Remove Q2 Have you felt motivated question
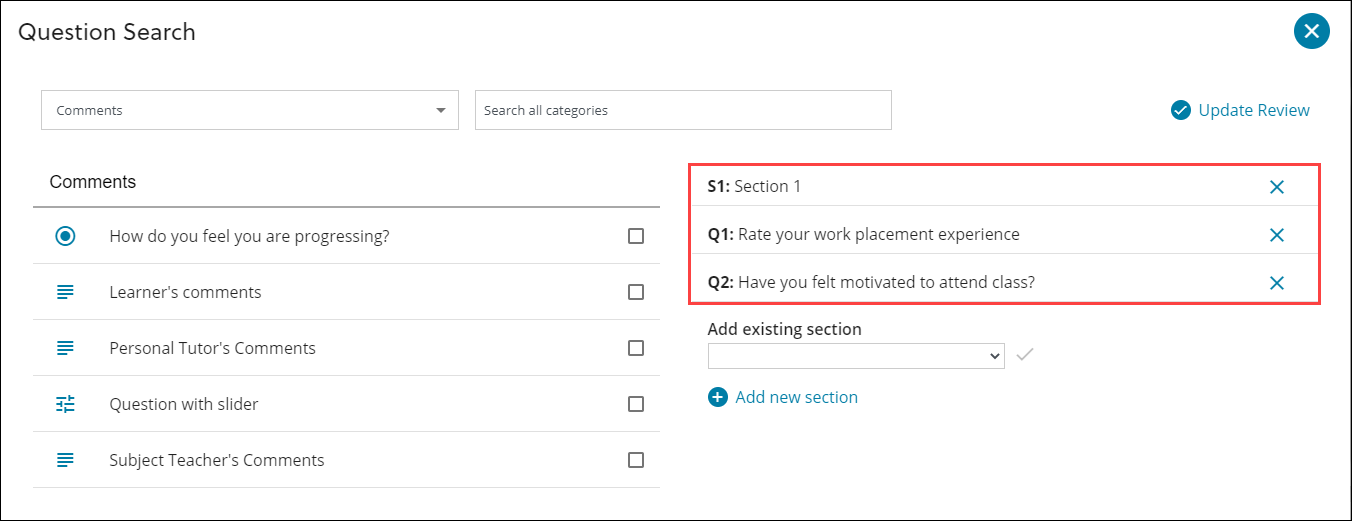Image resolution: width=1352 pixels, height=521 pixels. [x=1276, y=283]
